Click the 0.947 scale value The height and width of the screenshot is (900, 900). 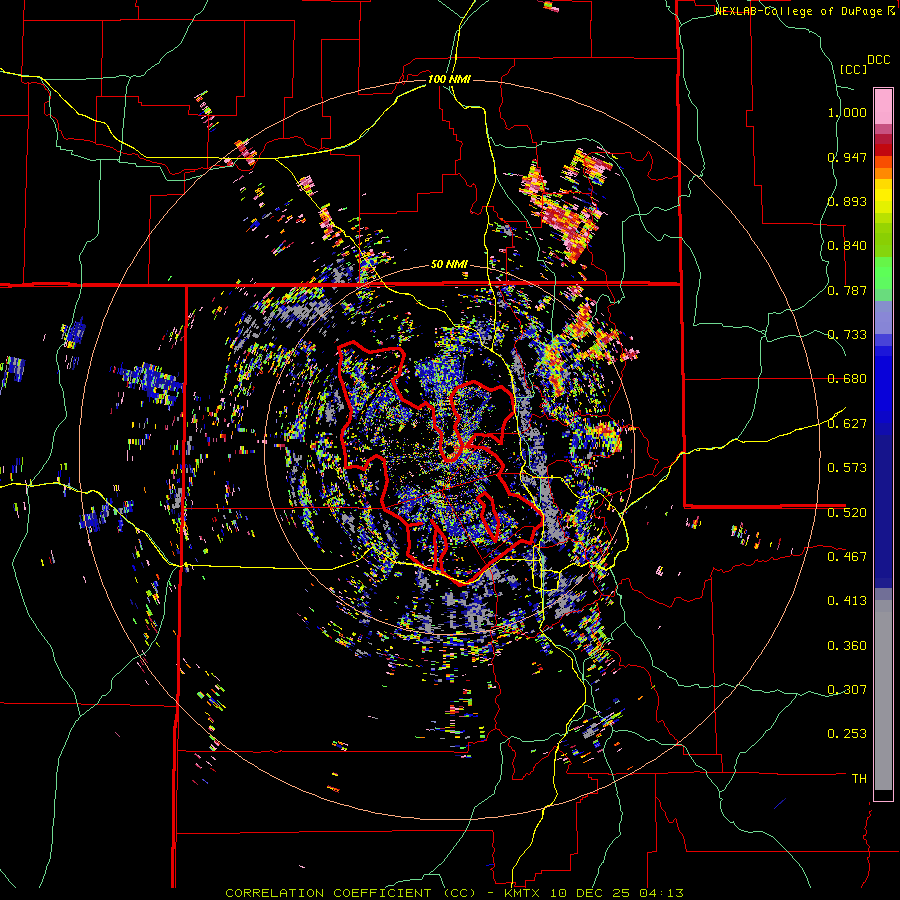[847, 157]
